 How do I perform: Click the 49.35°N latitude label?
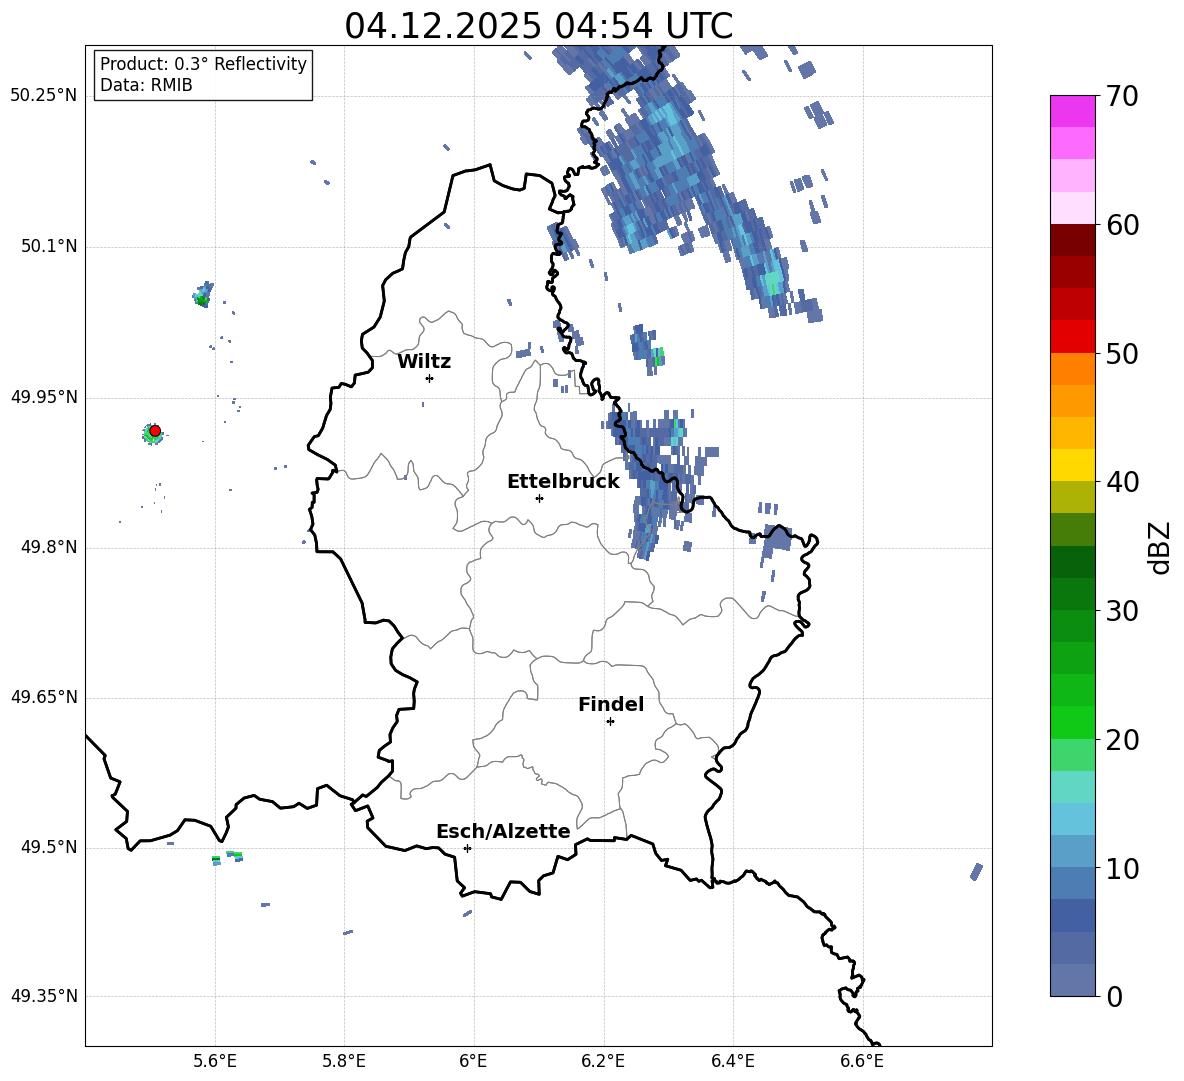pyautogui.click(x=44, y=996)
